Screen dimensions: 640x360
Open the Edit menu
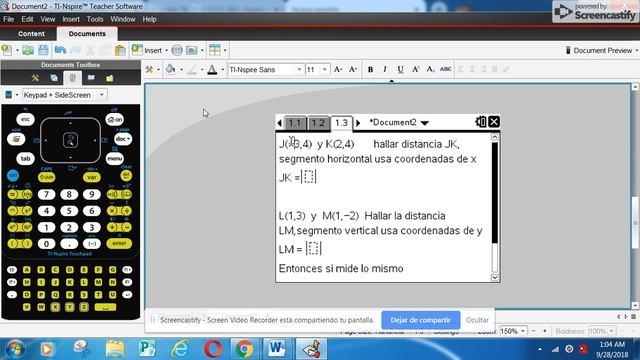pos(27,19)
